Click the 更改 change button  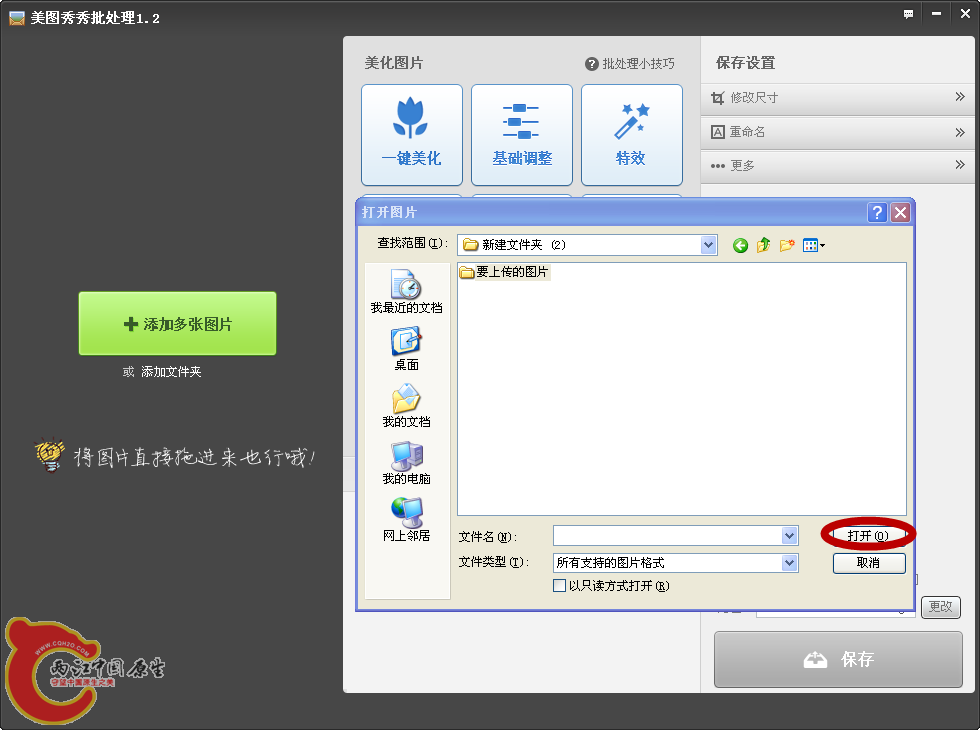941,607
